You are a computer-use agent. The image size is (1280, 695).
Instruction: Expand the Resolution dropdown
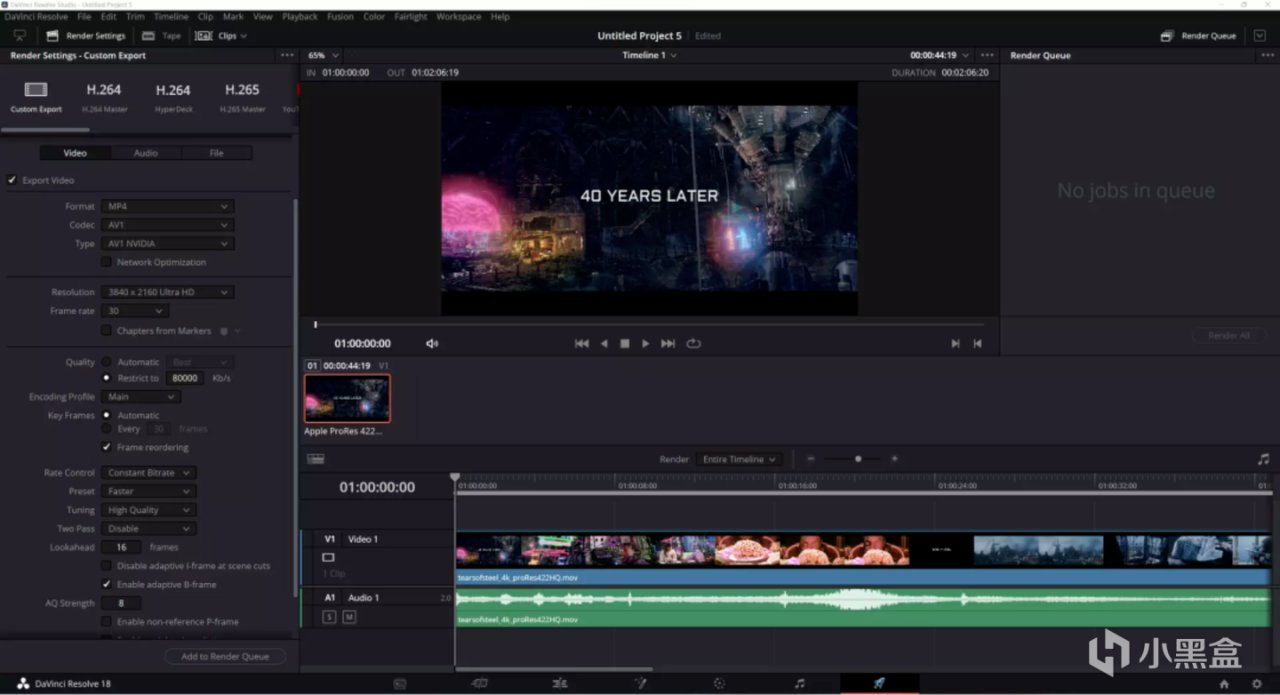(x=167, y=292)
